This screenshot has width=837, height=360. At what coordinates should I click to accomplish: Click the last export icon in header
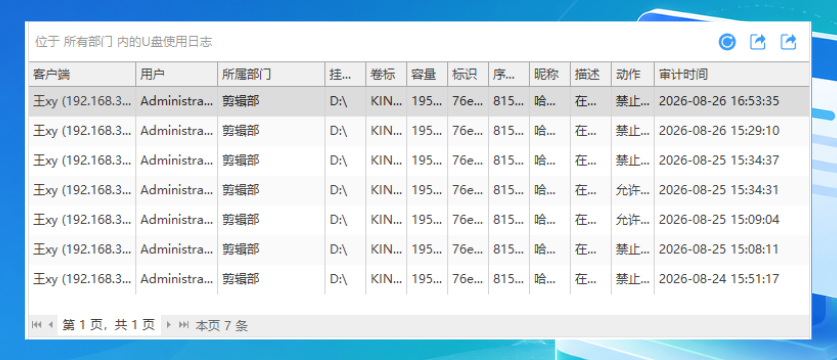788,42
